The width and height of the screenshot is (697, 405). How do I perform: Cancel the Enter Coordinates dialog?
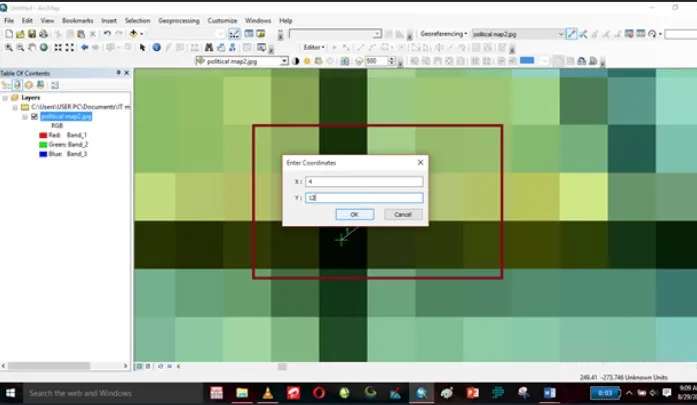click(x=403, y=215)
